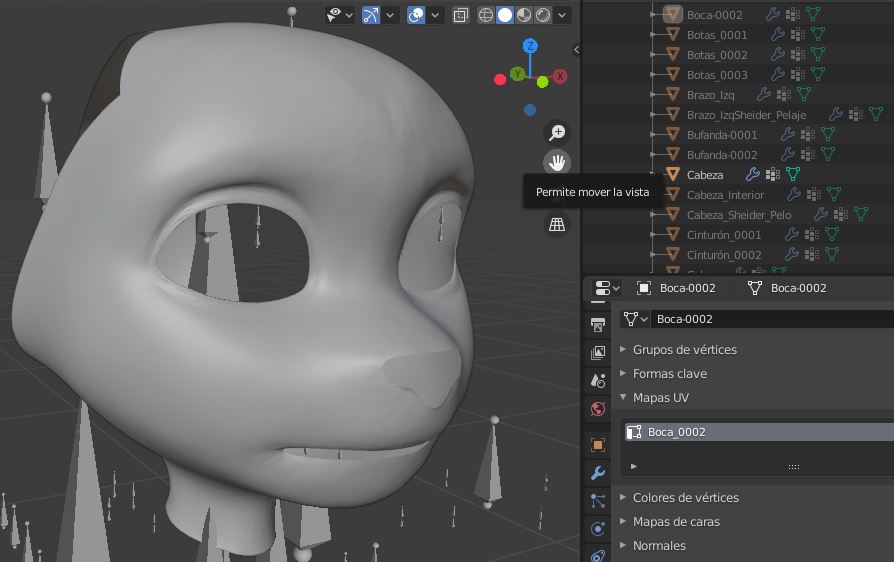Open the shading options dropdown
Viewport: 894px width, 562px height.
pyautogui.click(x=562, y=15)
